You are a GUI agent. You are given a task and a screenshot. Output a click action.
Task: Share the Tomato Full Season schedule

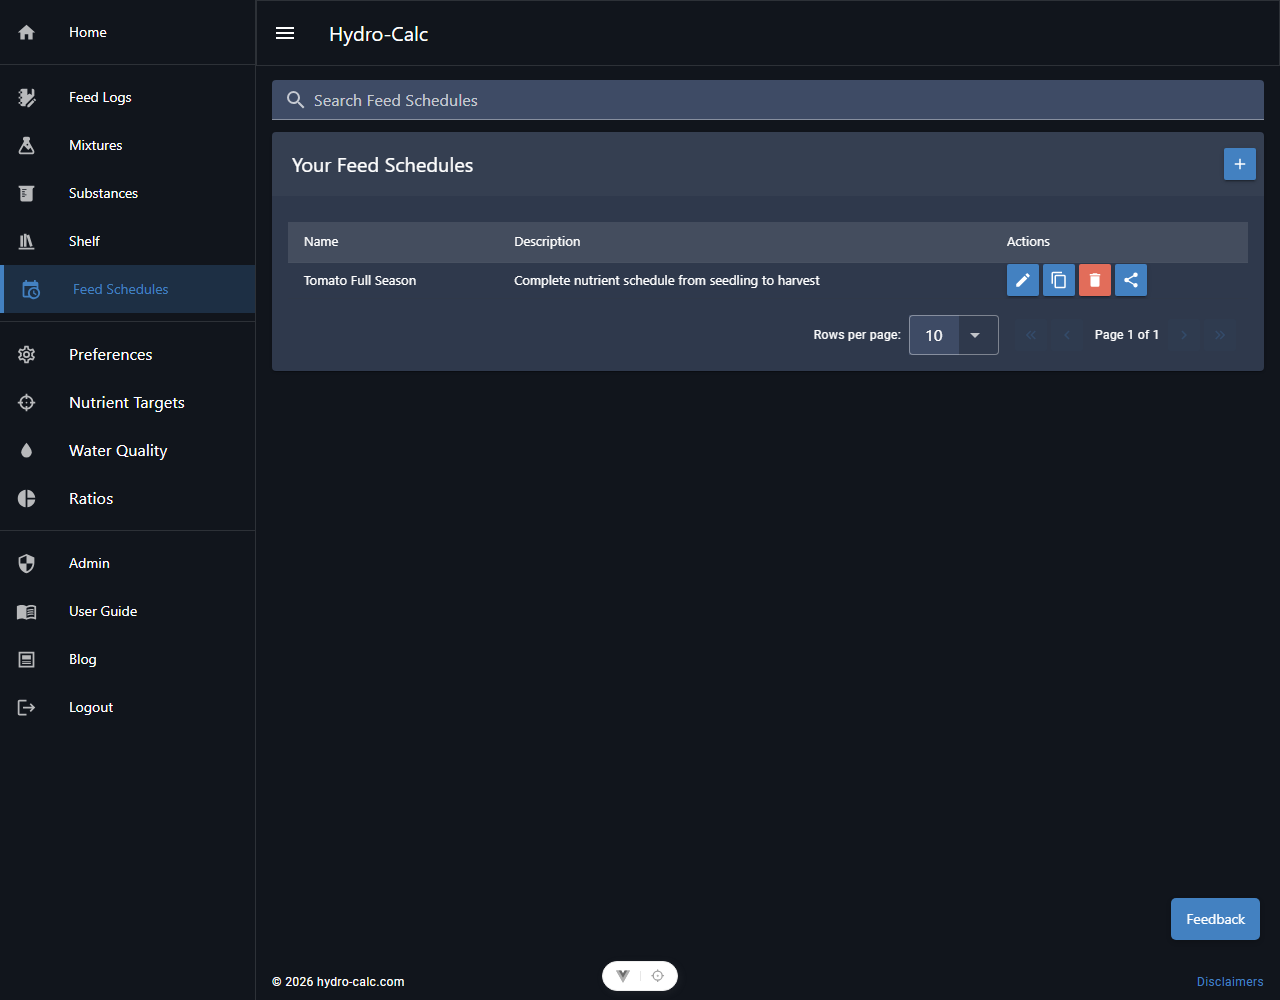coord(1131,280)
